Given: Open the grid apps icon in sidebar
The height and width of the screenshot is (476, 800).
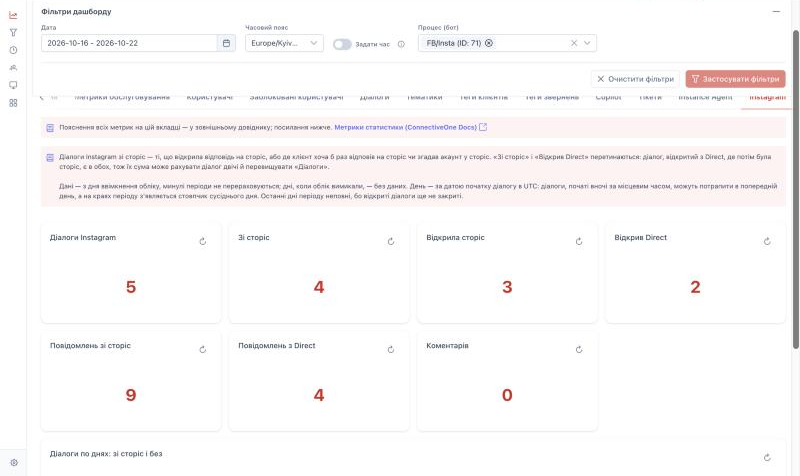Looking at the screenshot, I should (13, 103).
